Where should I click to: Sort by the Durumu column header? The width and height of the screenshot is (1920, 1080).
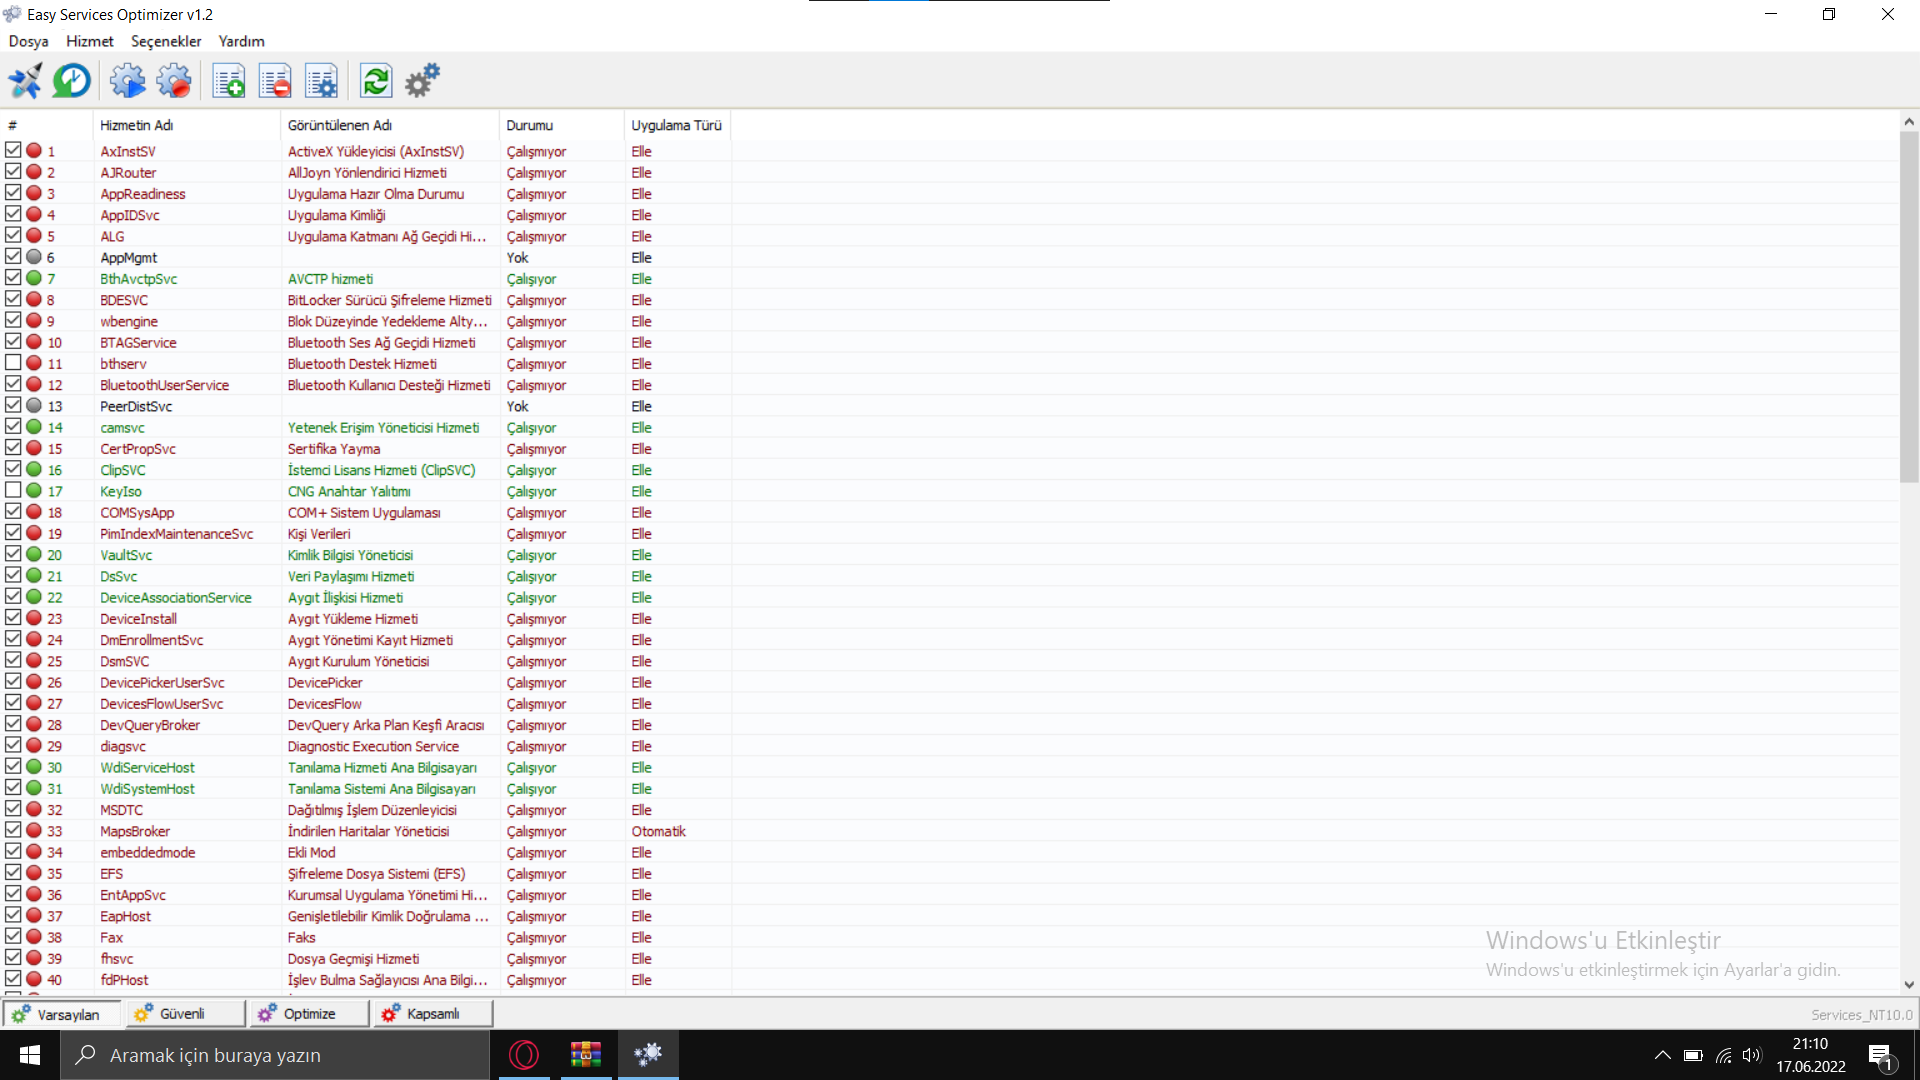(530, 125)
